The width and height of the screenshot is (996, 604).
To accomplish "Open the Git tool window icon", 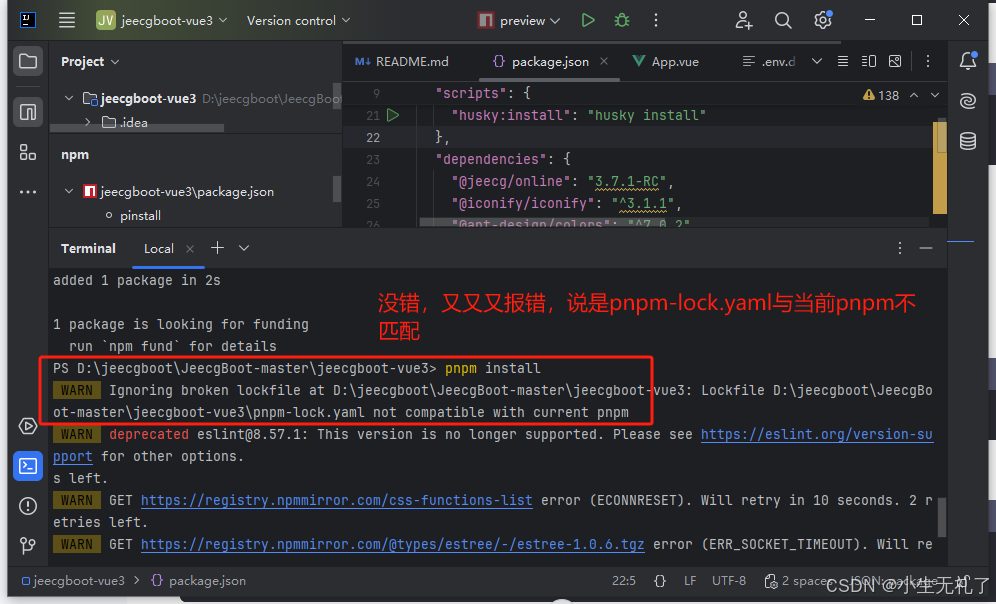I will pos(28,545).
